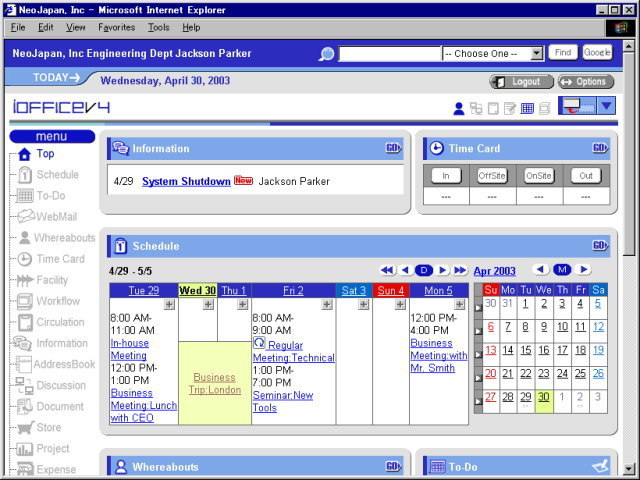Open the Options button
Viewport: 640px width, 480px height.
tap(586, 82)
